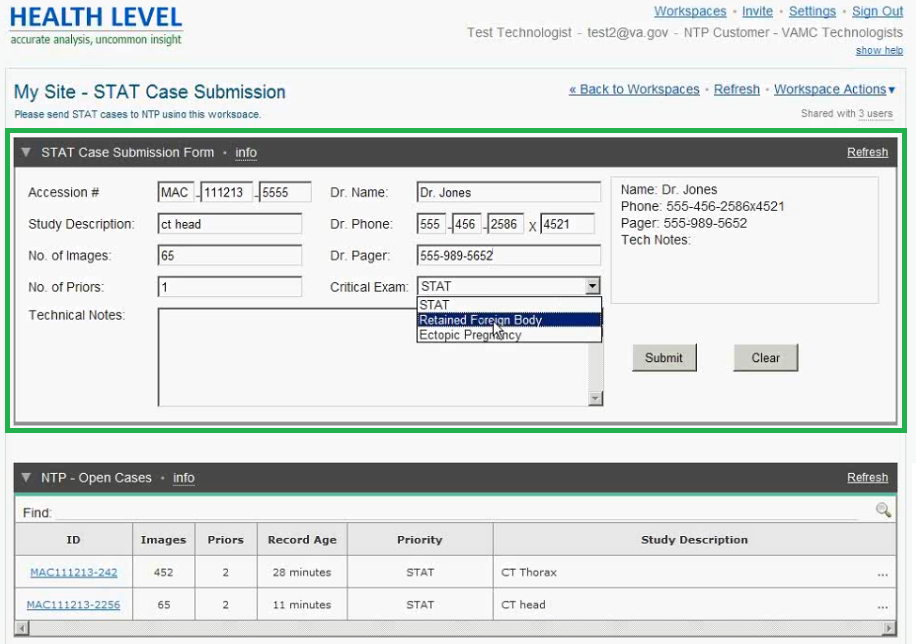The image size is (916, 644).
Task: Open case MAC111213-242 link
Action: [73, 573]
